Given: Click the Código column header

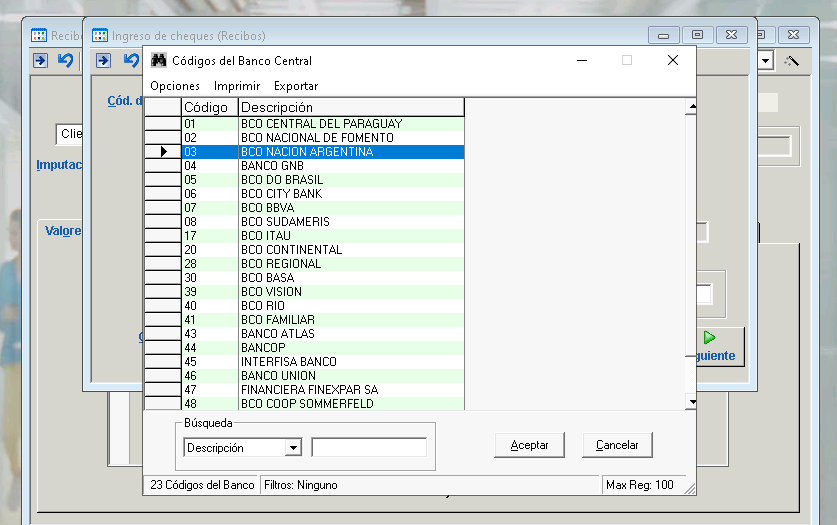Looking at the screenshot, I should [207, 107].
